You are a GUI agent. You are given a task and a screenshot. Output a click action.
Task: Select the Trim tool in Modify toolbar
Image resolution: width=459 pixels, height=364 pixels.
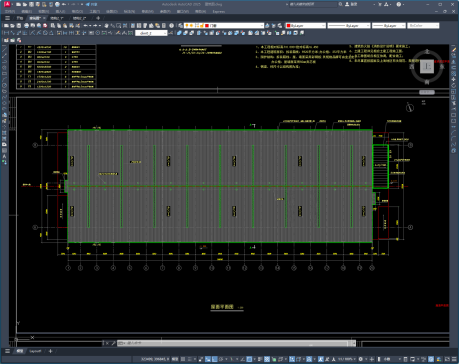454,103
